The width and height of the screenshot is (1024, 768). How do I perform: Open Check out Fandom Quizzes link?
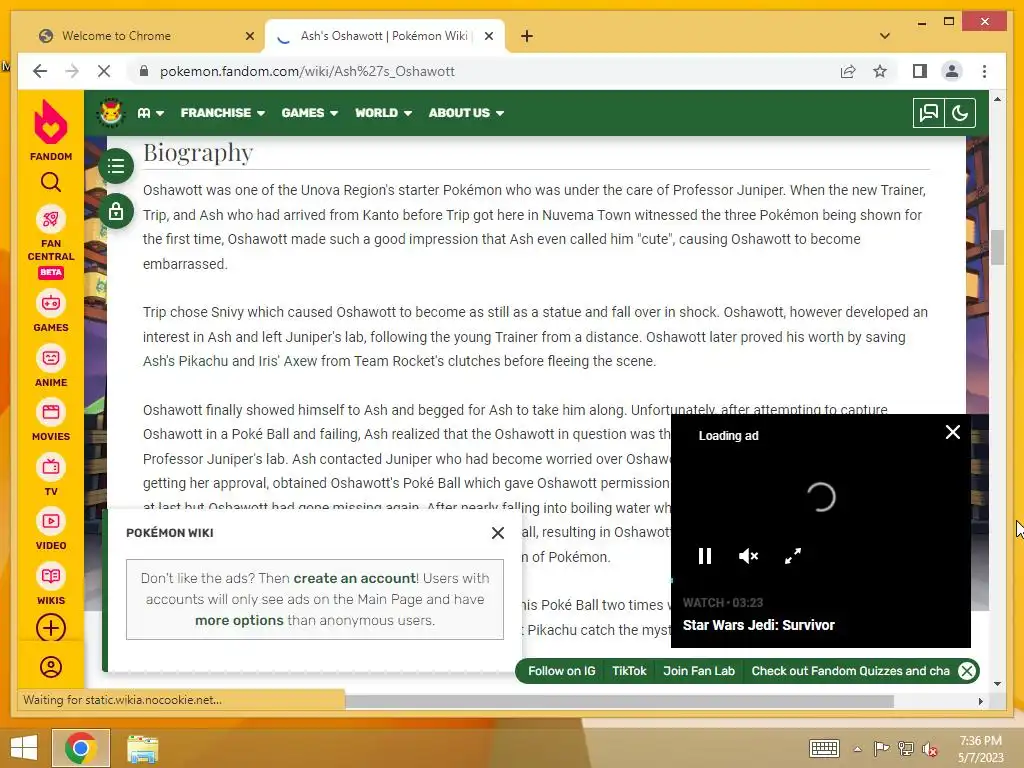coord(850,671)
